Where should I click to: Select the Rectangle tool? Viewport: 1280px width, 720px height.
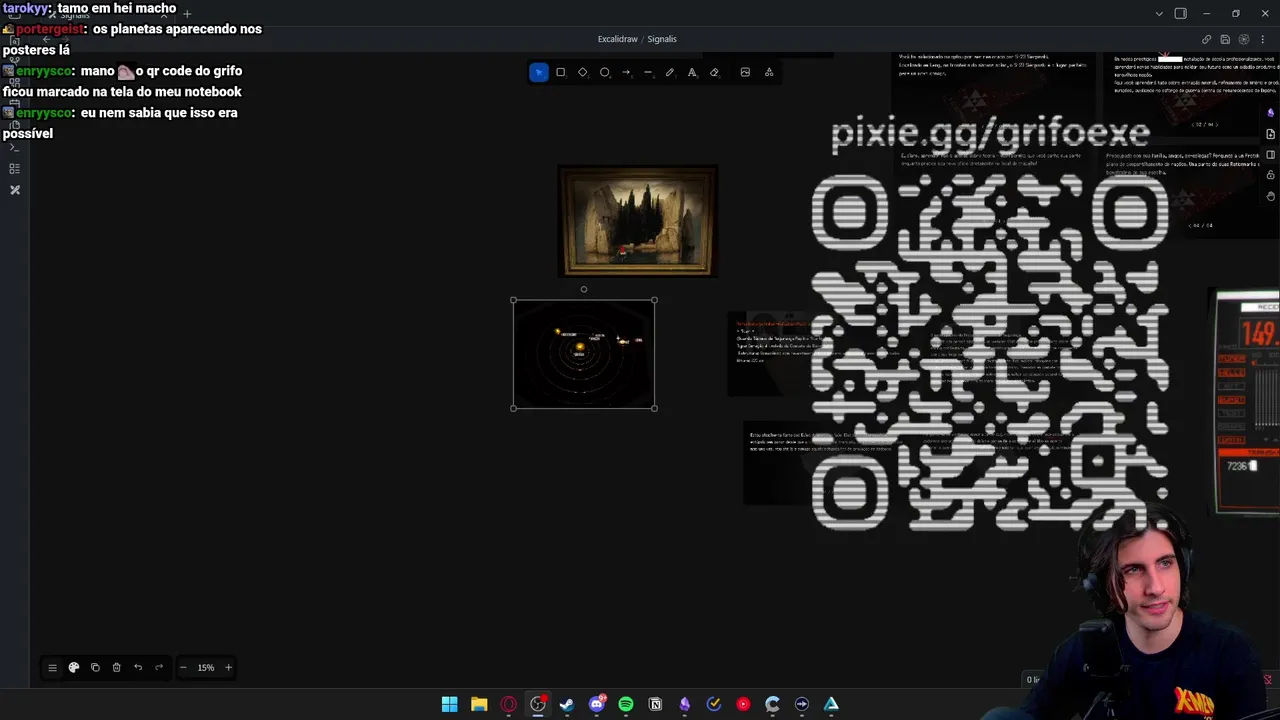point(561,72)
